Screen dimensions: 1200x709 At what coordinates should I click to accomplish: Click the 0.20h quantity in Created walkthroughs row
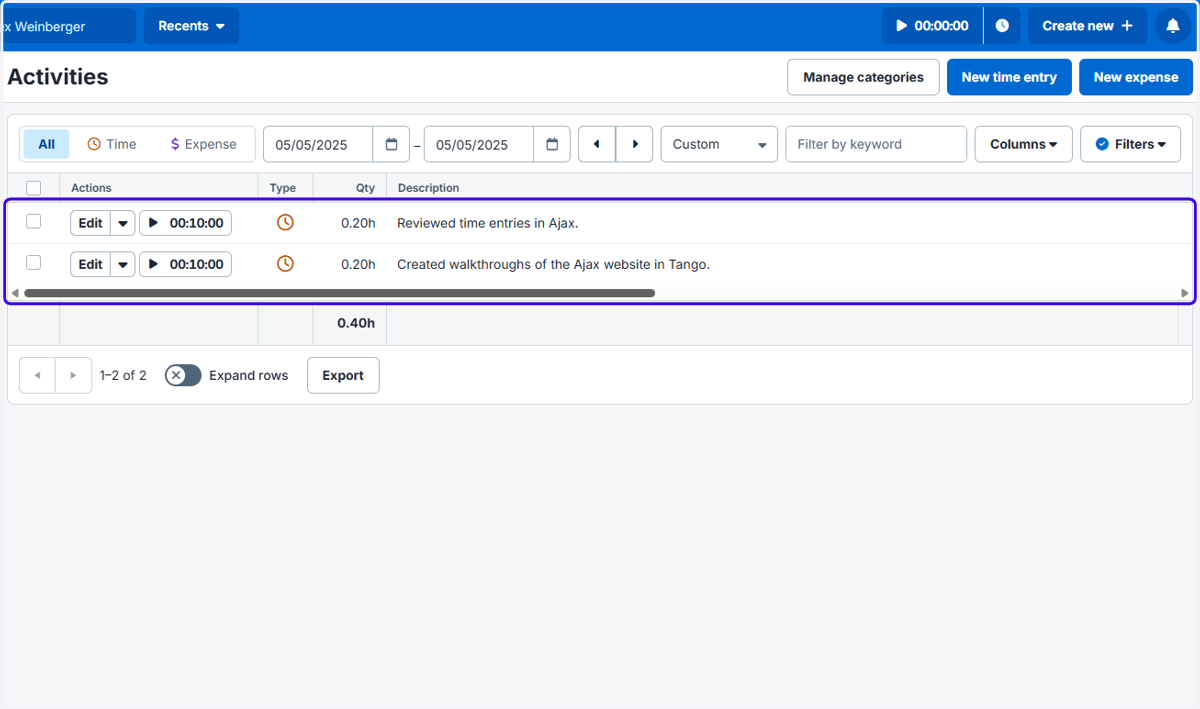coord(358,264)
